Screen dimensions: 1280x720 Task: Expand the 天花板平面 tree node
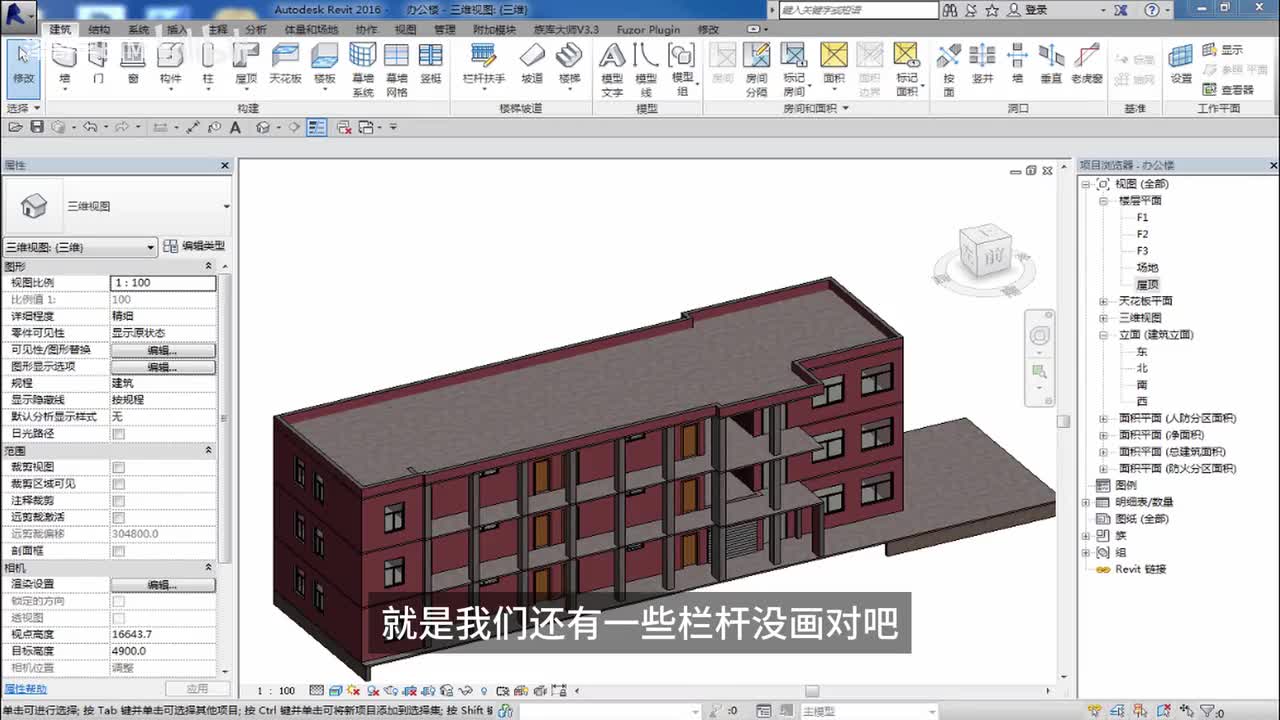tap(1104, 301)
